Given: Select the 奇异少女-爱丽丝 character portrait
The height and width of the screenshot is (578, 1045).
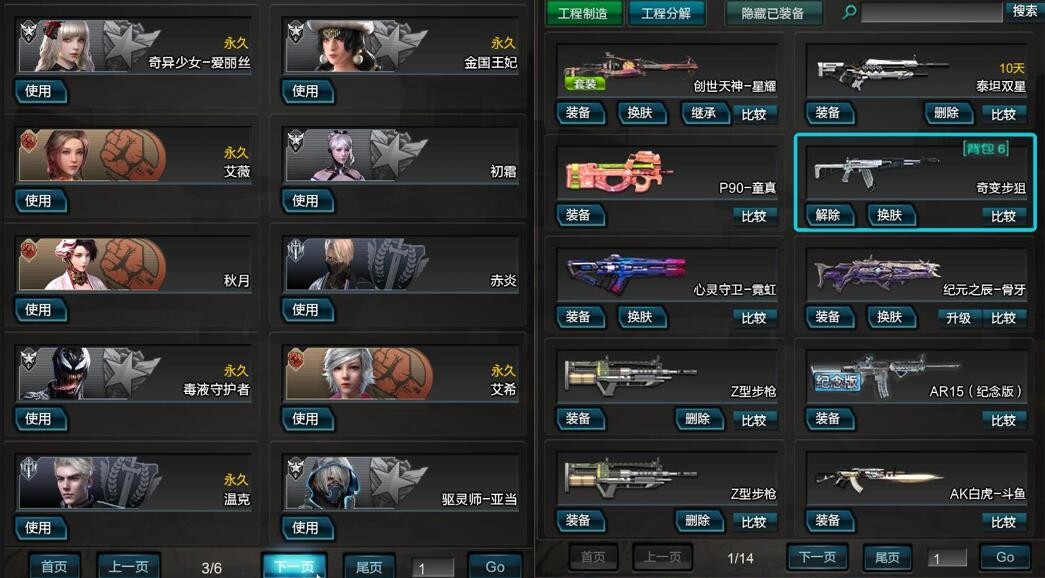Looking at the screenshot, I should click(x=65, y=45).
